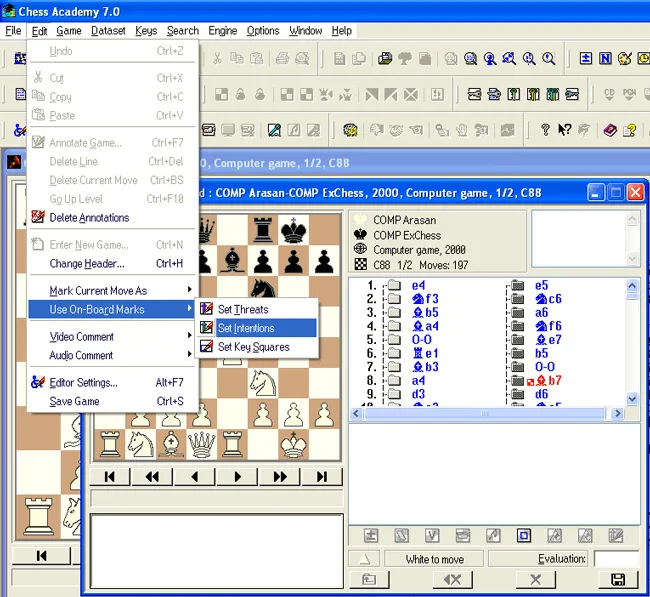Screen dimensions: 650x597
Task: Jump to the first move of game
Action: [110, 477]
